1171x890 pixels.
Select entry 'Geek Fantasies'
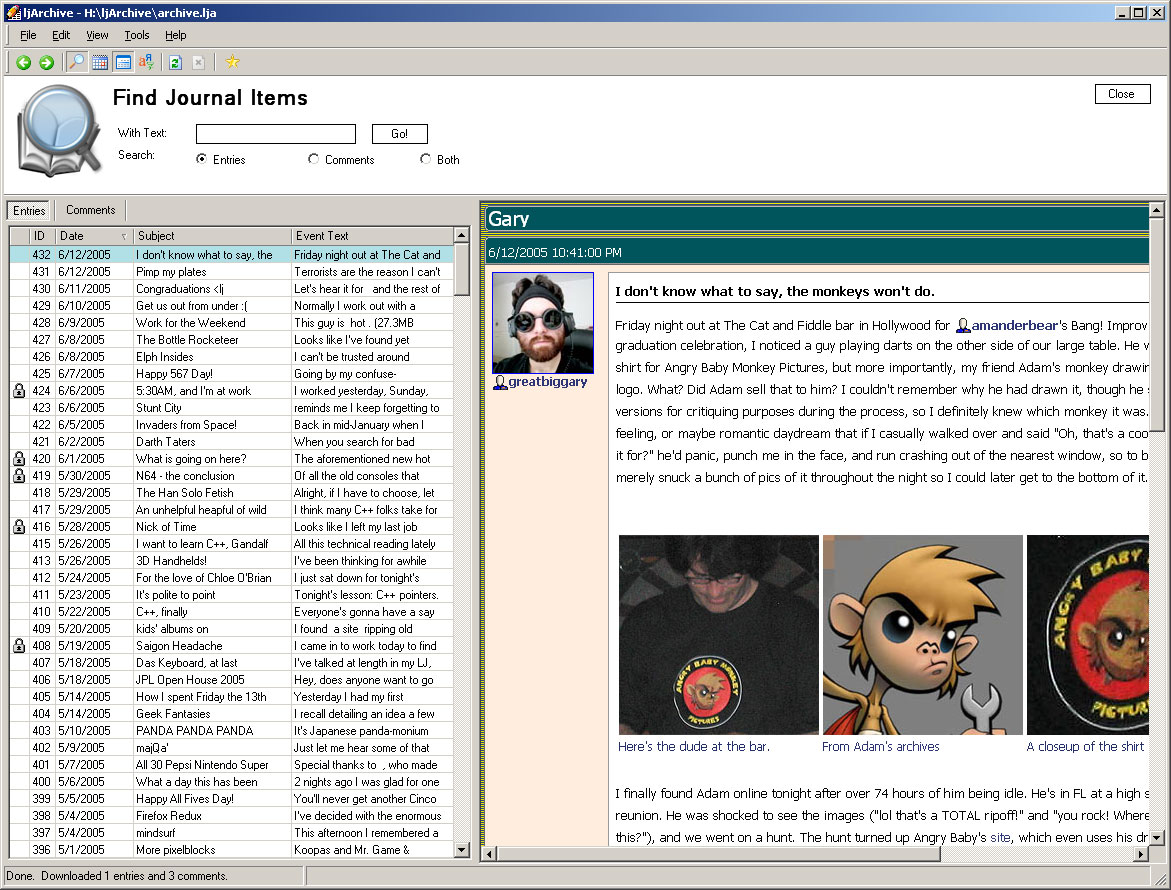click(x=232, y=714)
